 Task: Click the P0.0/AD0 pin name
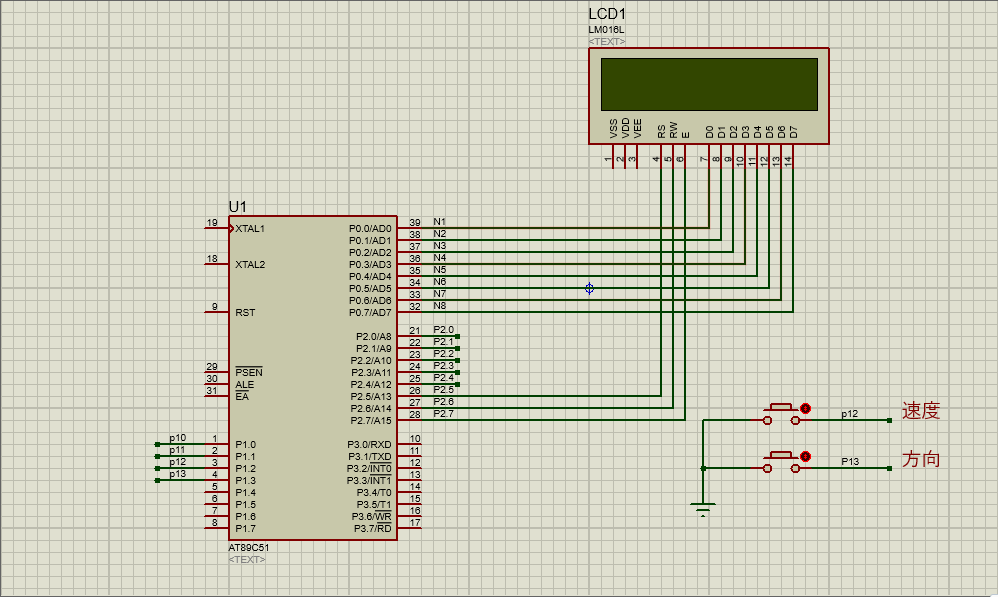click(x=370, y=228)
